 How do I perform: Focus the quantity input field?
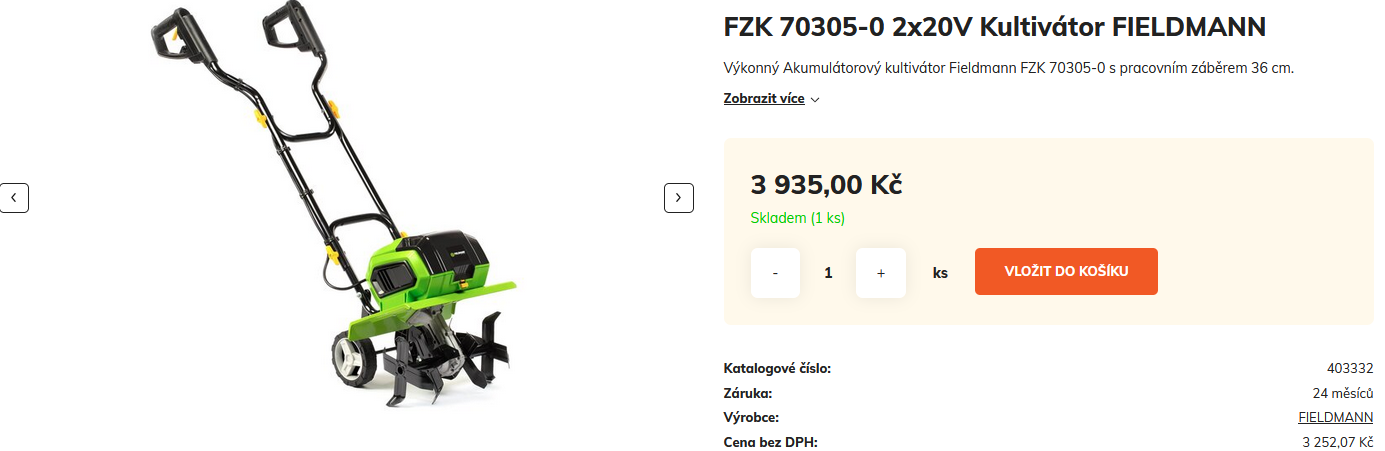pyautogui.click(x=828, y=272)
